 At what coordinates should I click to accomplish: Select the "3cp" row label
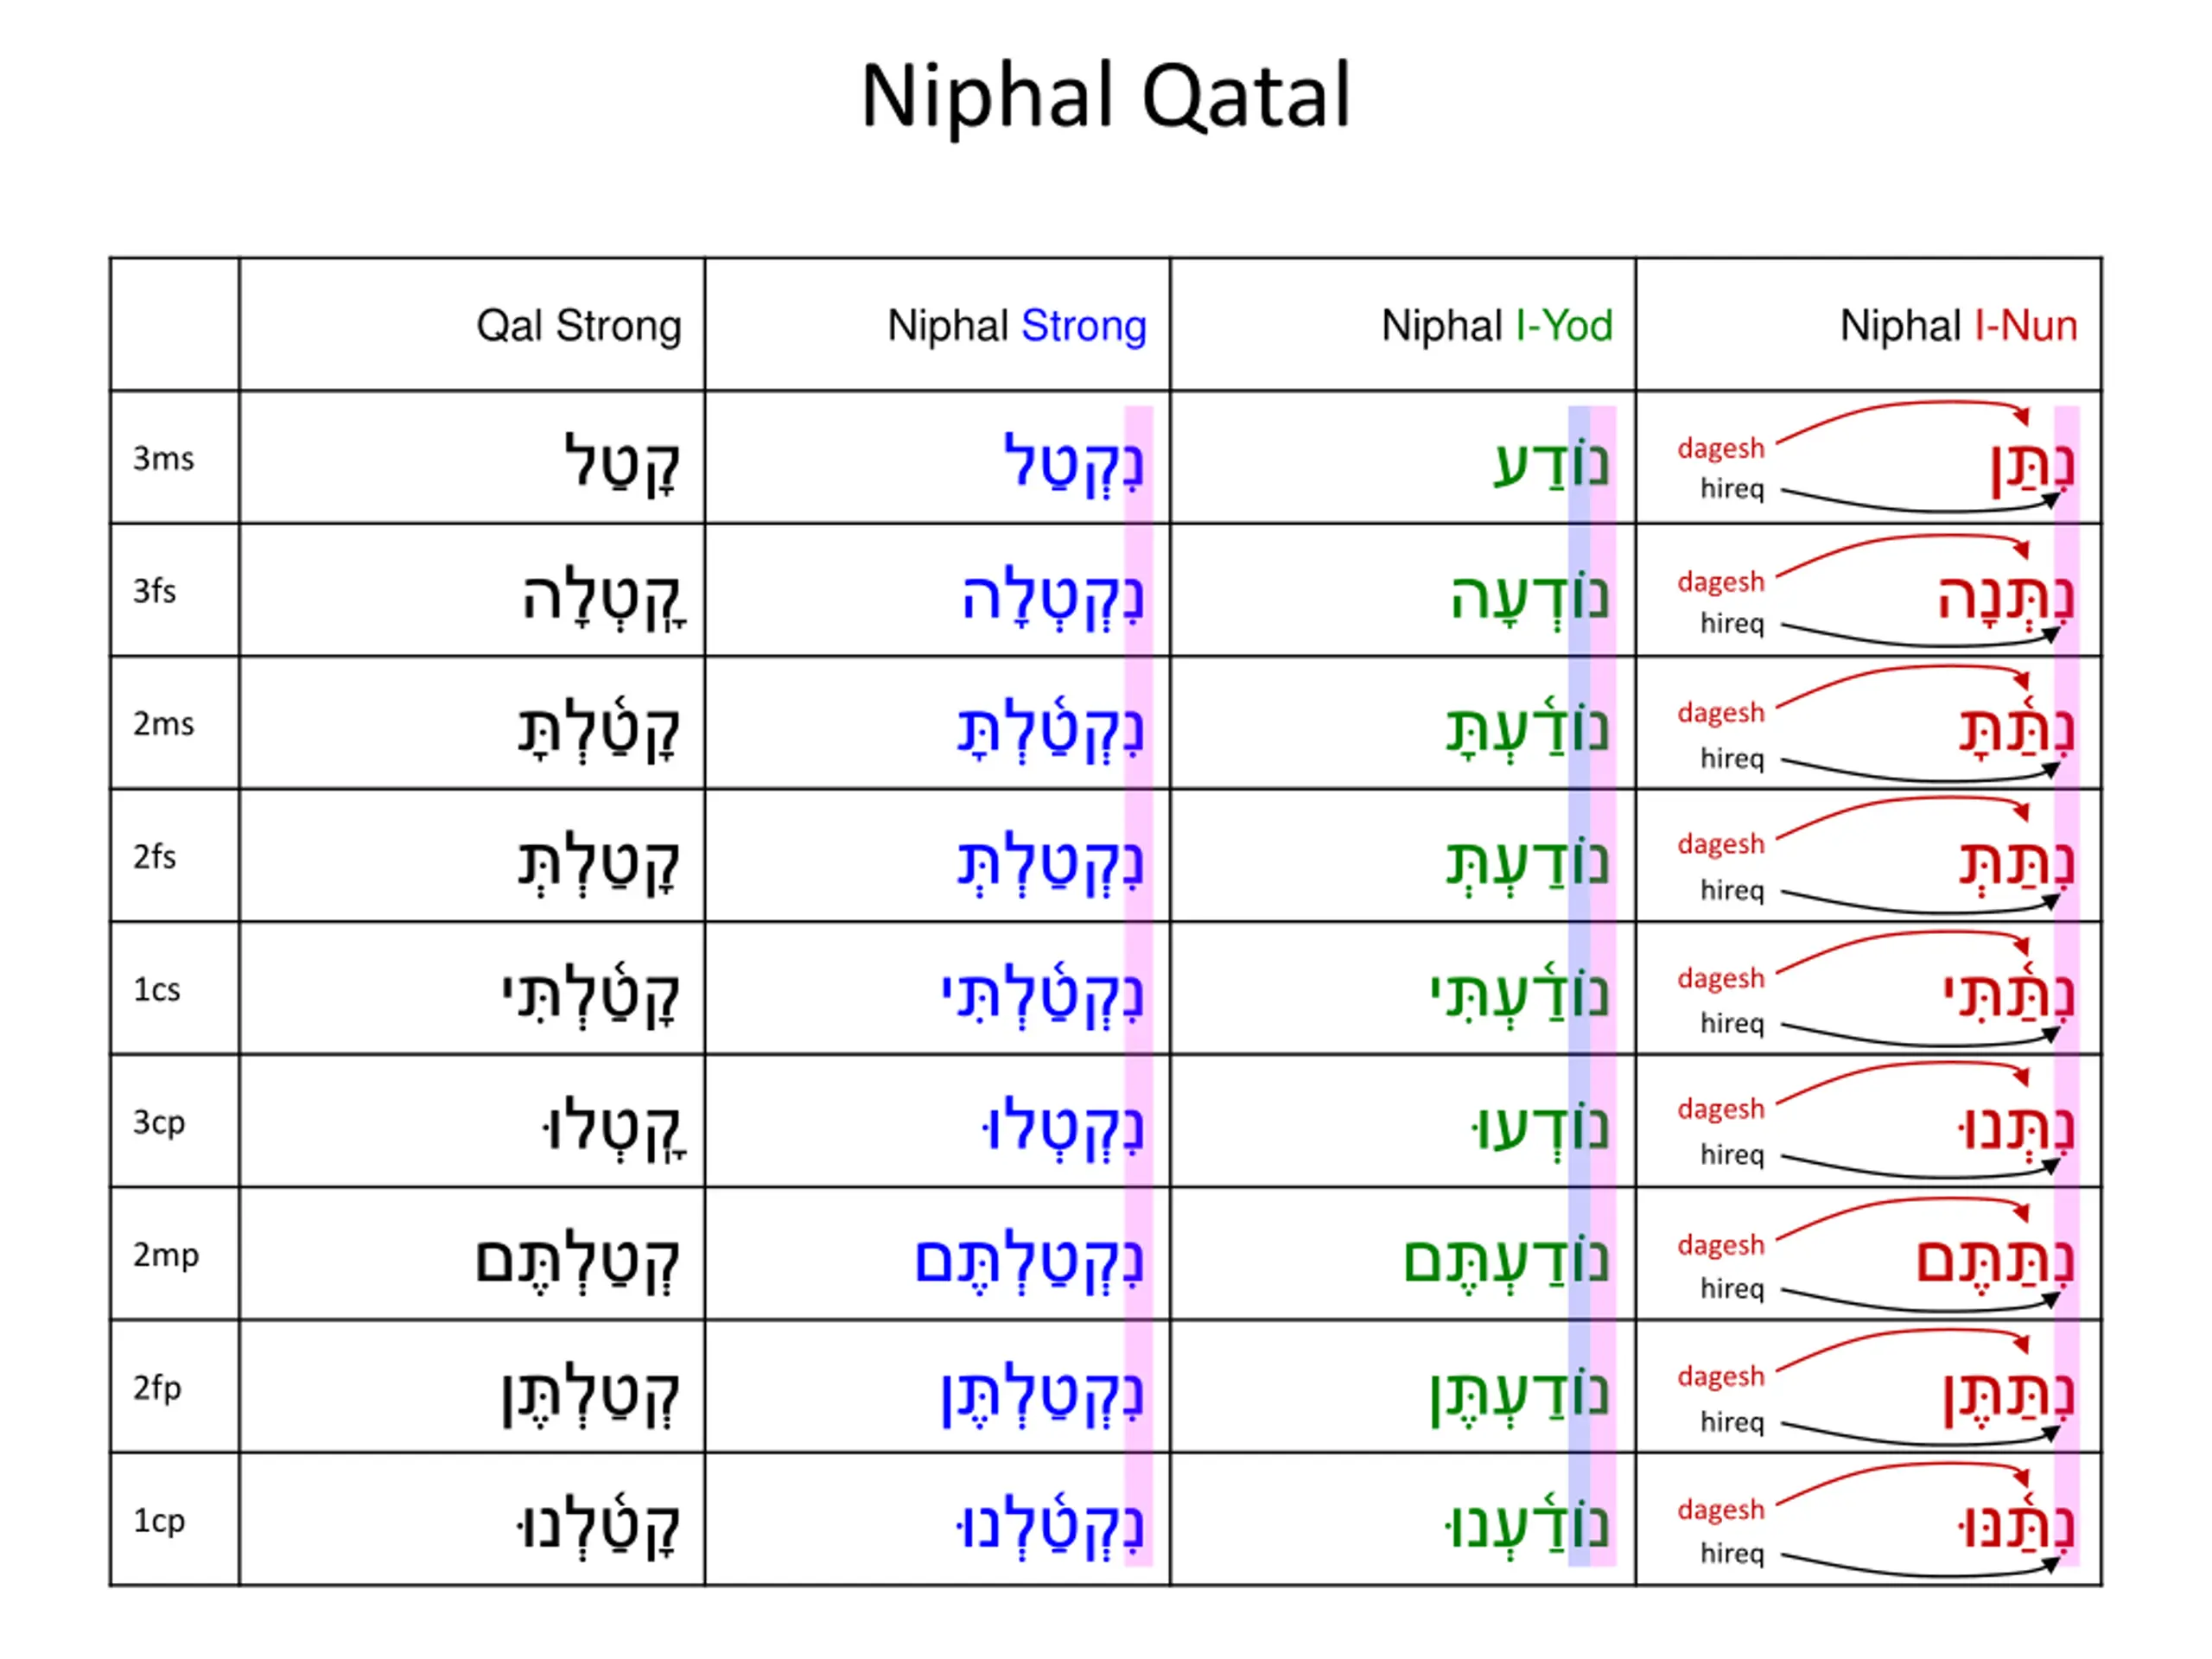coord(159,1123)
